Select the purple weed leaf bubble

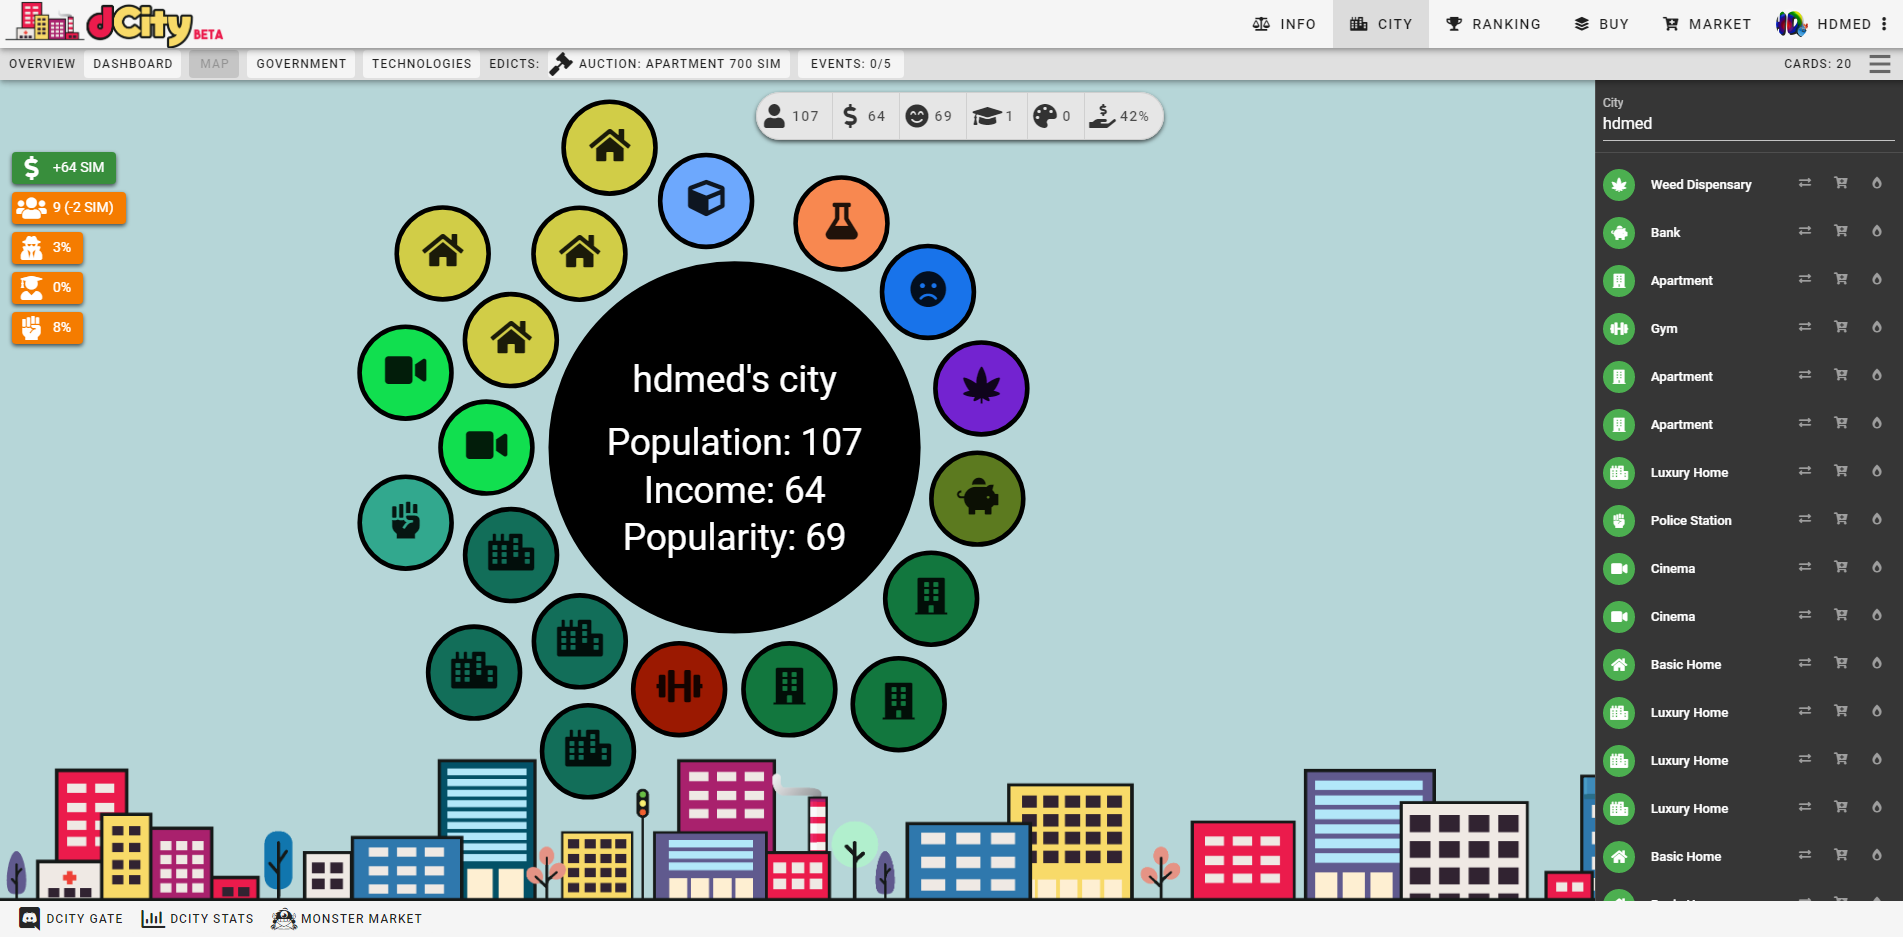[x=982, y=388]
